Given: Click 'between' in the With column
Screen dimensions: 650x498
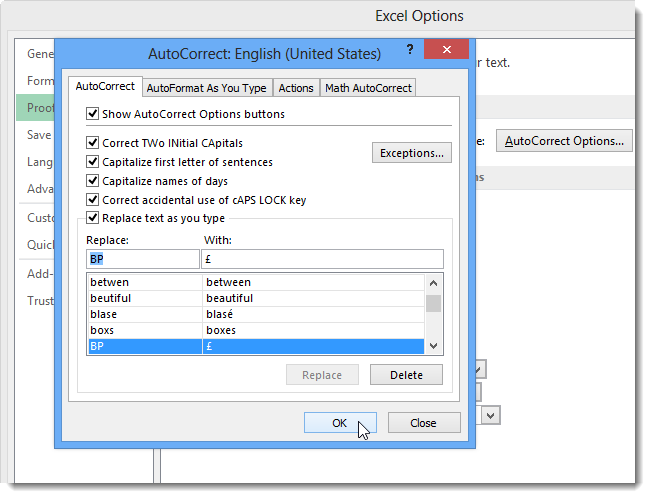Looking at the screenshot, I should coord(228,282).
